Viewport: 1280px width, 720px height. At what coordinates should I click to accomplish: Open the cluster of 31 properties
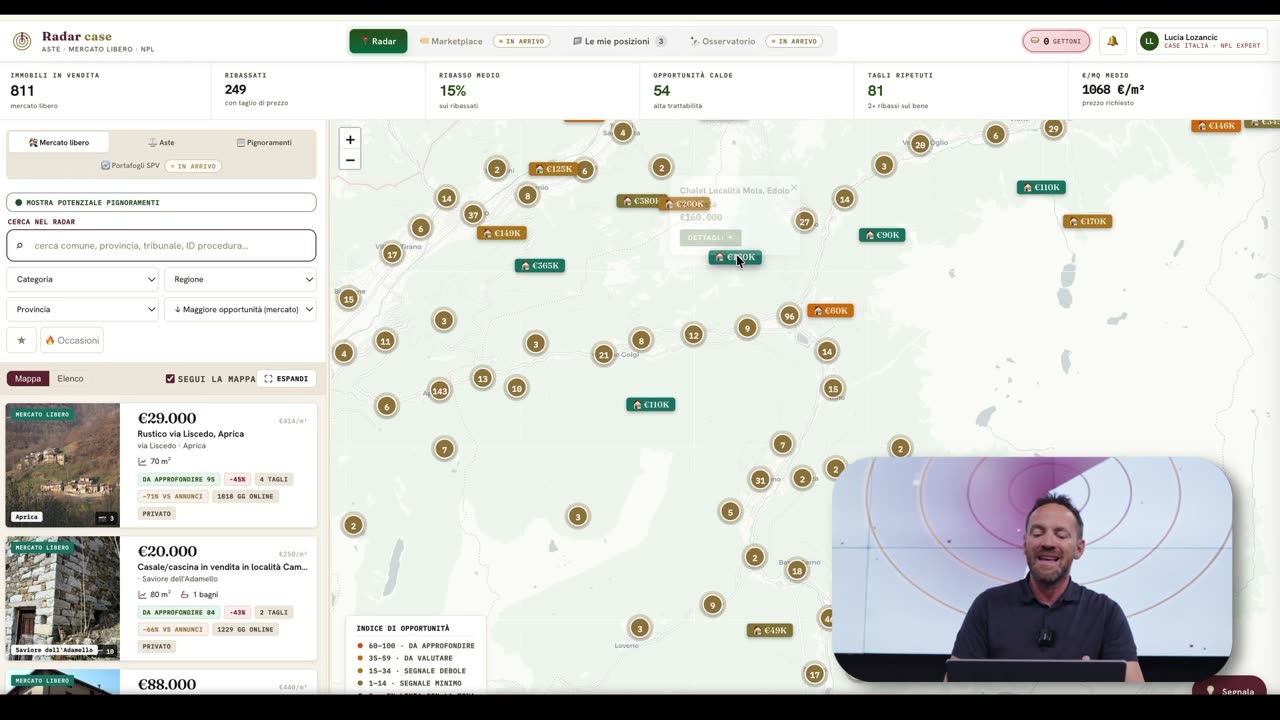(x=761, y=480)
